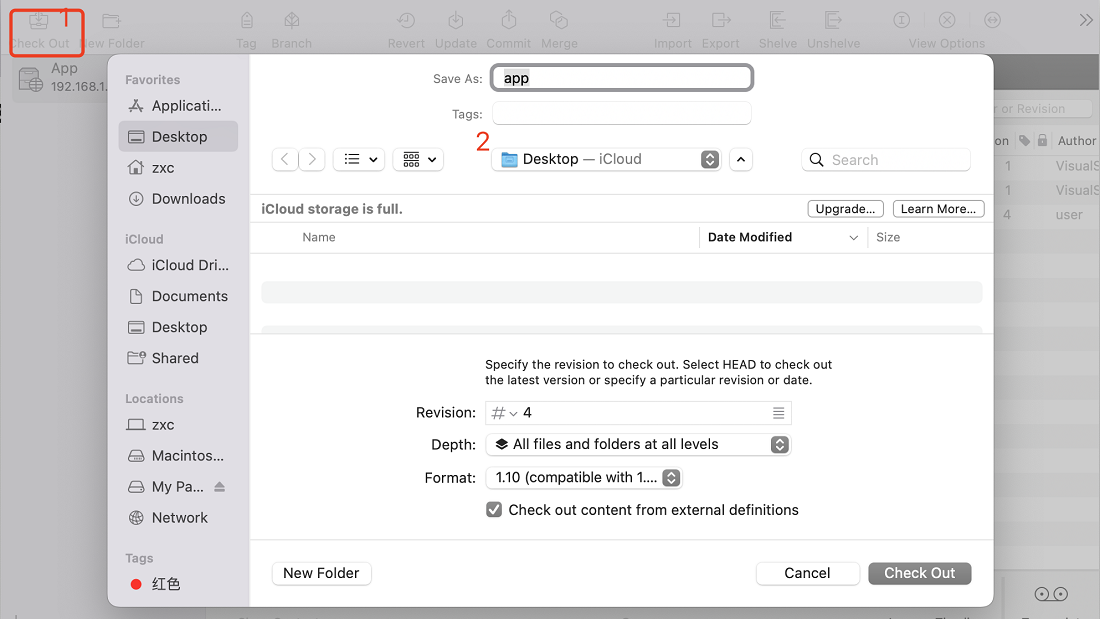Open Network in the sidebar

point(178,517)
